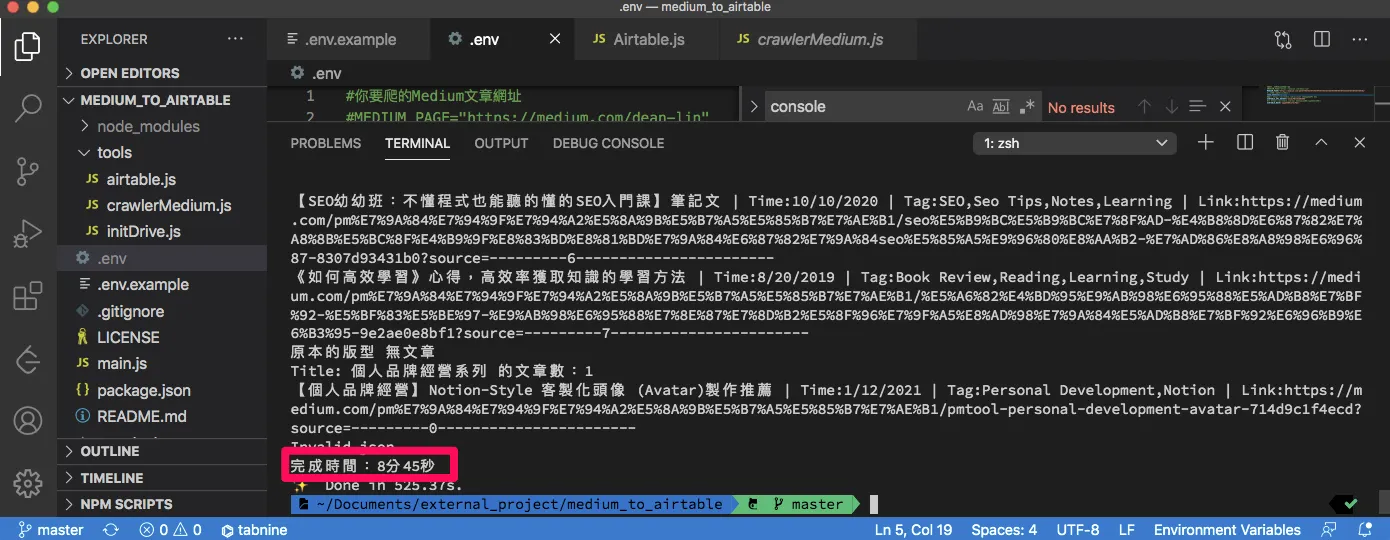Click the tabnine status bar item
This screenshot has width=1390, height=540.
(254, 530)
